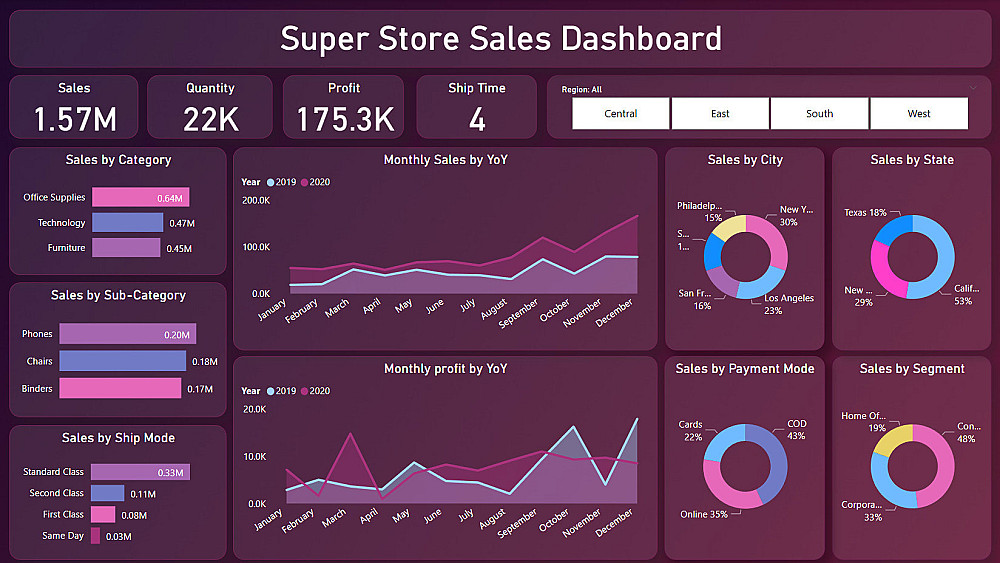Click the West region button
Image resolution: width=1000 pixels, height=563 pixels.
point(918,114)
